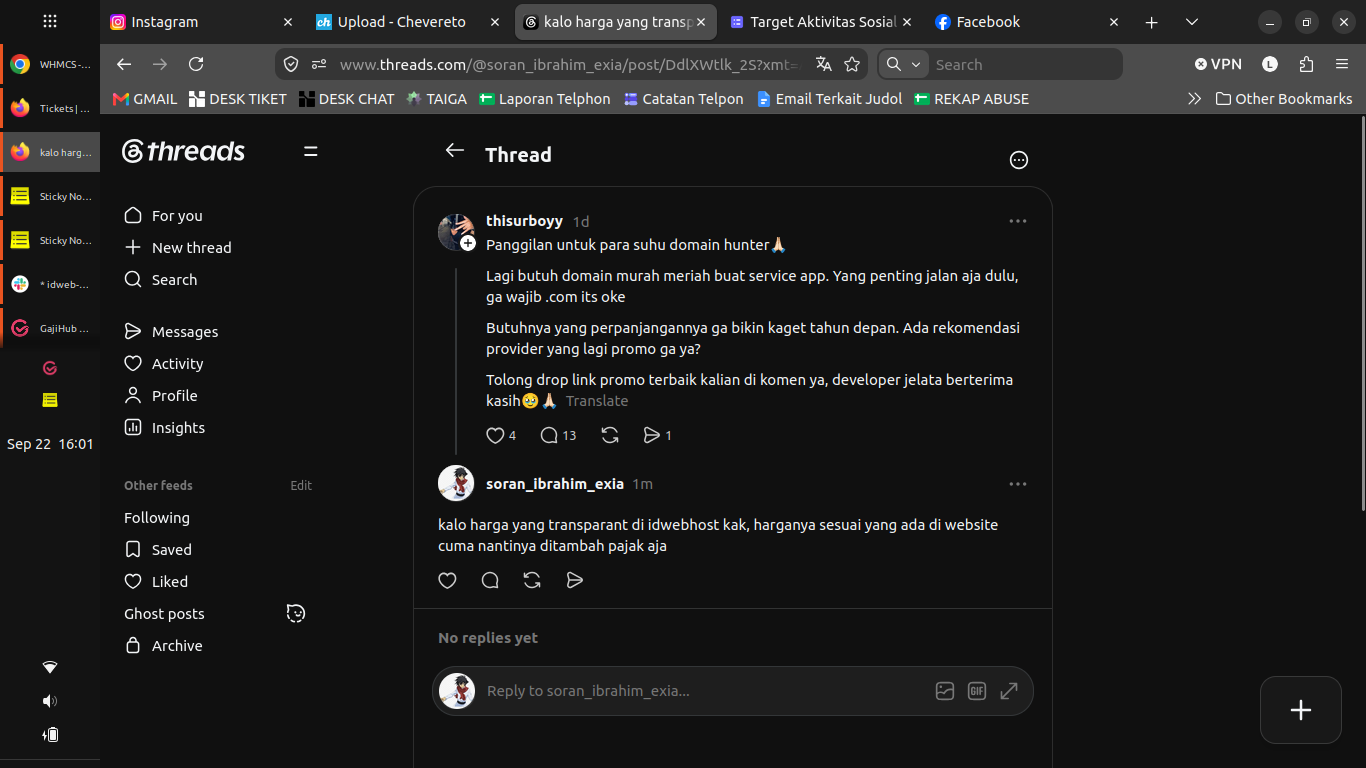
Task: Click Edit next to Other feeds
Action: click(301, 485)
